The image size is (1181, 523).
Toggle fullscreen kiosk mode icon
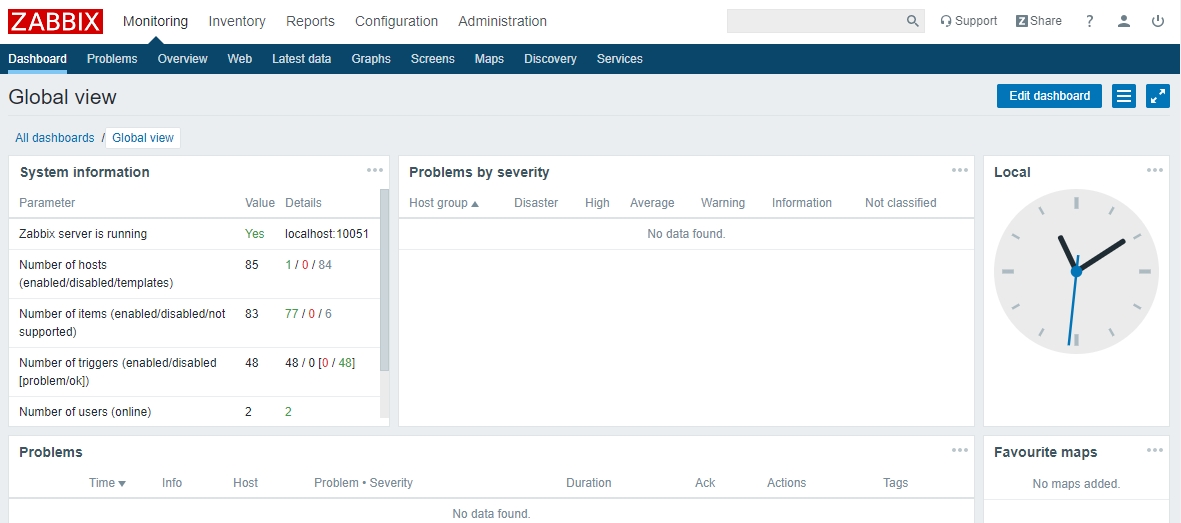(x=1158, y=96)
